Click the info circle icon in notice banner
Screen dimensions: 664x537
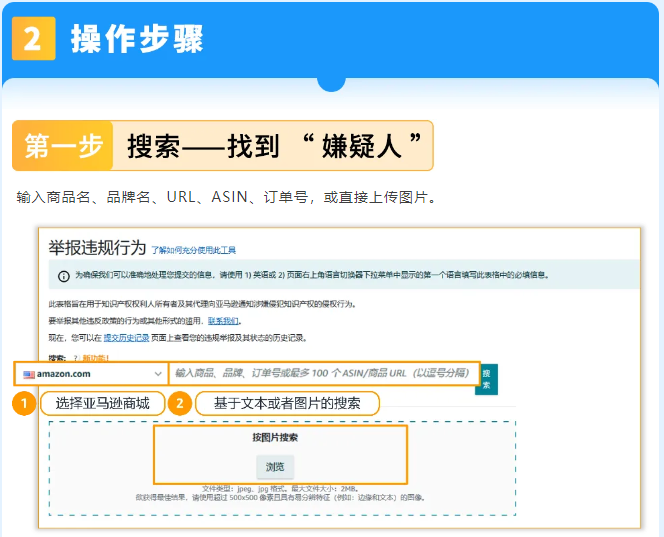[63, 275]
